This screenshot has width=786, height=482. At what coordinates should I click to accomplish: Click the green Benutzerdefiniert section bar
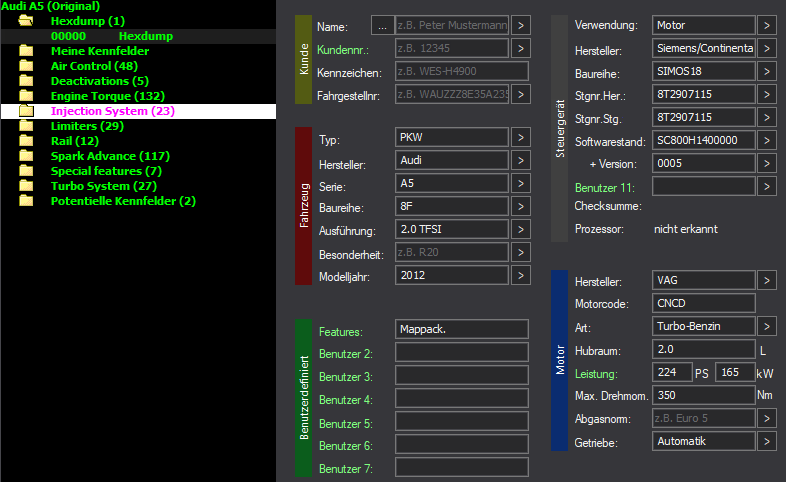pos(304,398)
